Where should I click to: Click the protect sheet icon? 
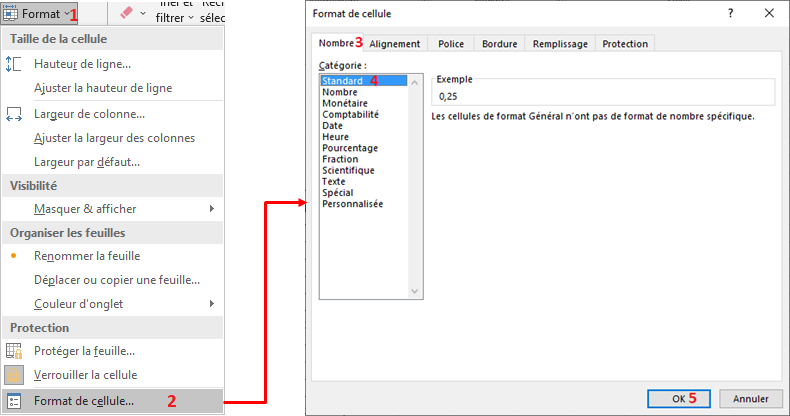tap(14, 351)
